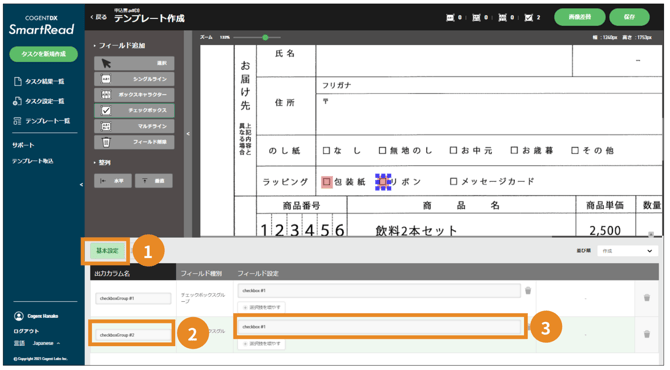Click the green new task button
The image size is (670, 370).
pos(44,54)
